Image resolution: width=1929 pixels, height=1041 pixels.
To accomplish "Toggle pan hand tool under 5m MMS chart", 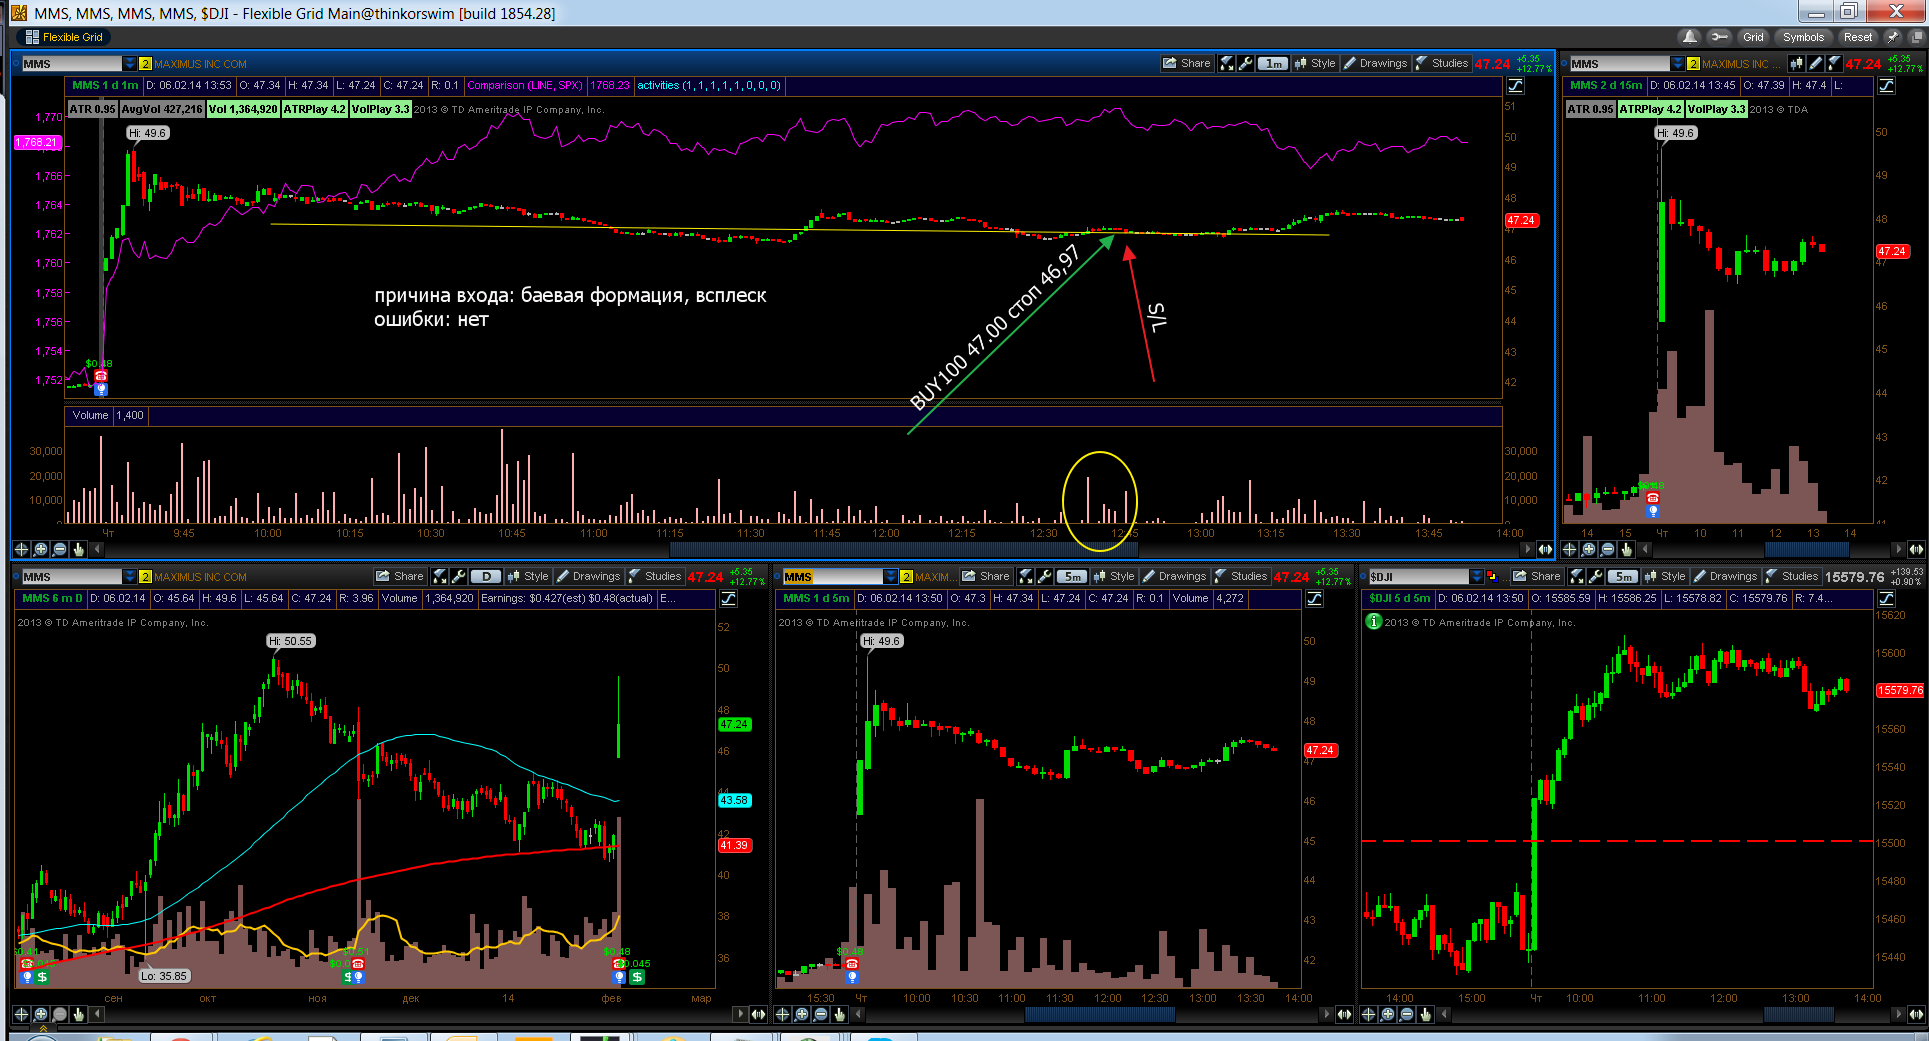I will [x=840, y=1014].
